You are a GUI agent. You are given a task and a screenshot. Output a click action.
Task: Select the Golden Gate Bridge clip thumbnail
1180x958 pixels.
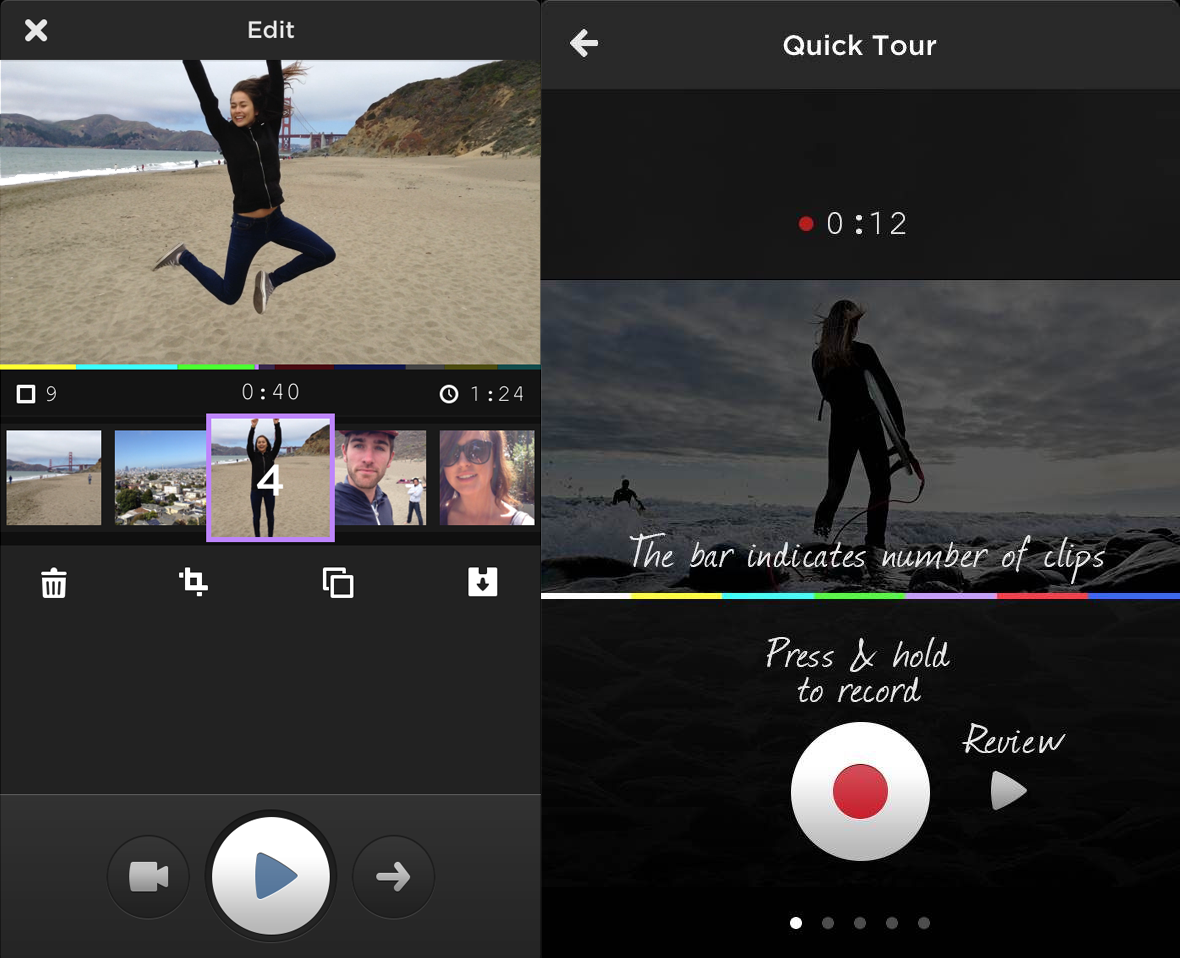click(x=53, y=477)
